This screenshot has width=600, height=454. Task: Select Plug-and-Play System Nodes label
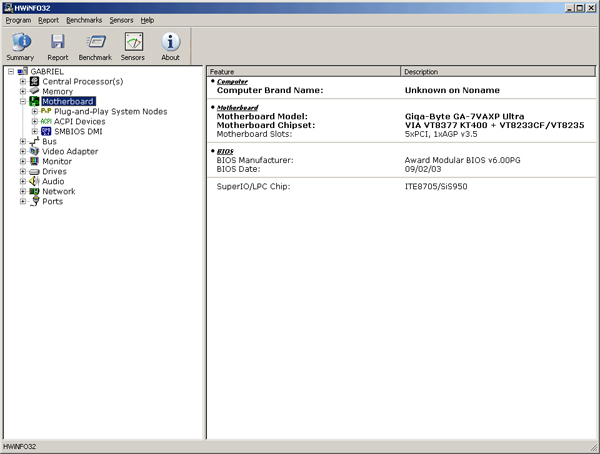click(111, 111)
